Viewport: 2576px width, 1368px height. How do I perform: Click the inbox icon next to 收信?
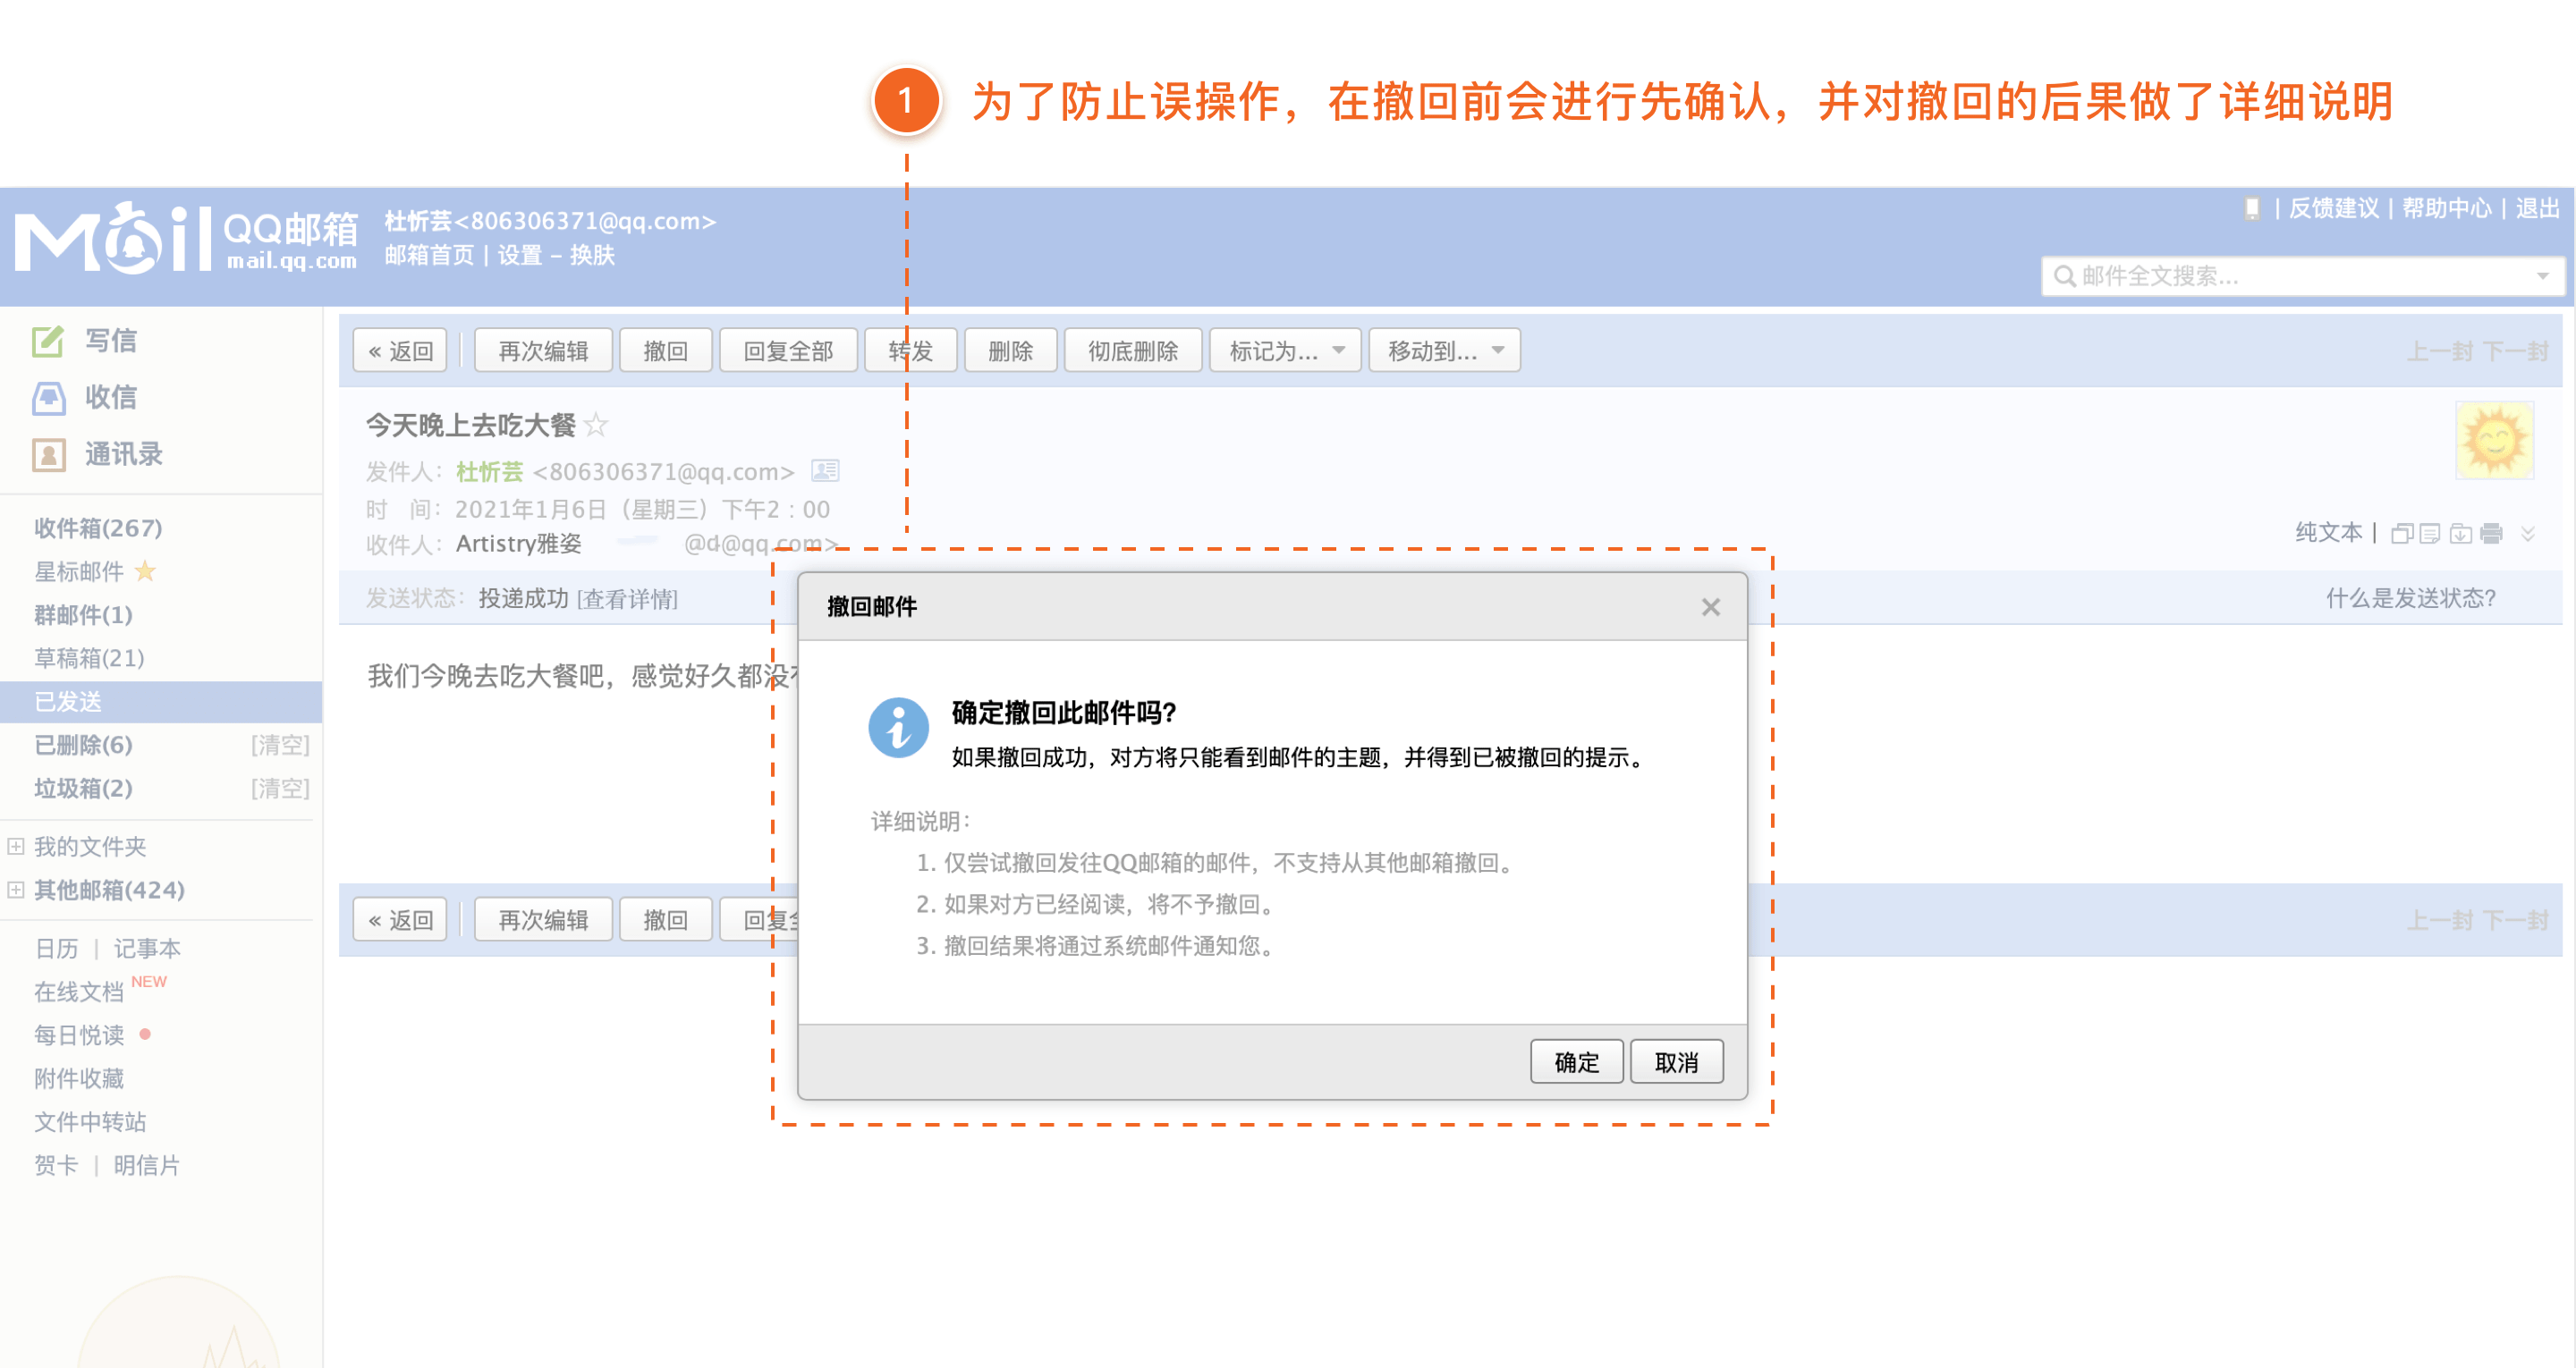48,398
